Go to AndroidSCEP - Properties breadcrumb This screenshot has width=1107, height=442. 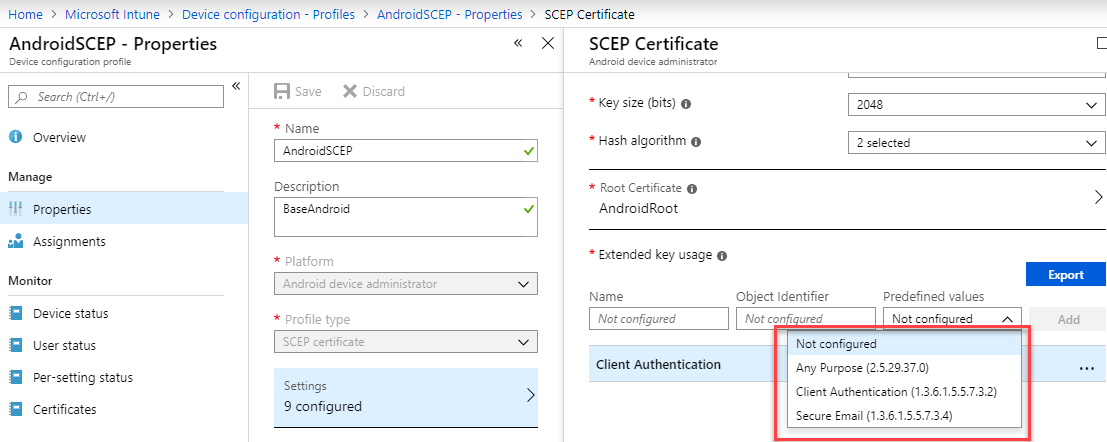pos(450,13)
